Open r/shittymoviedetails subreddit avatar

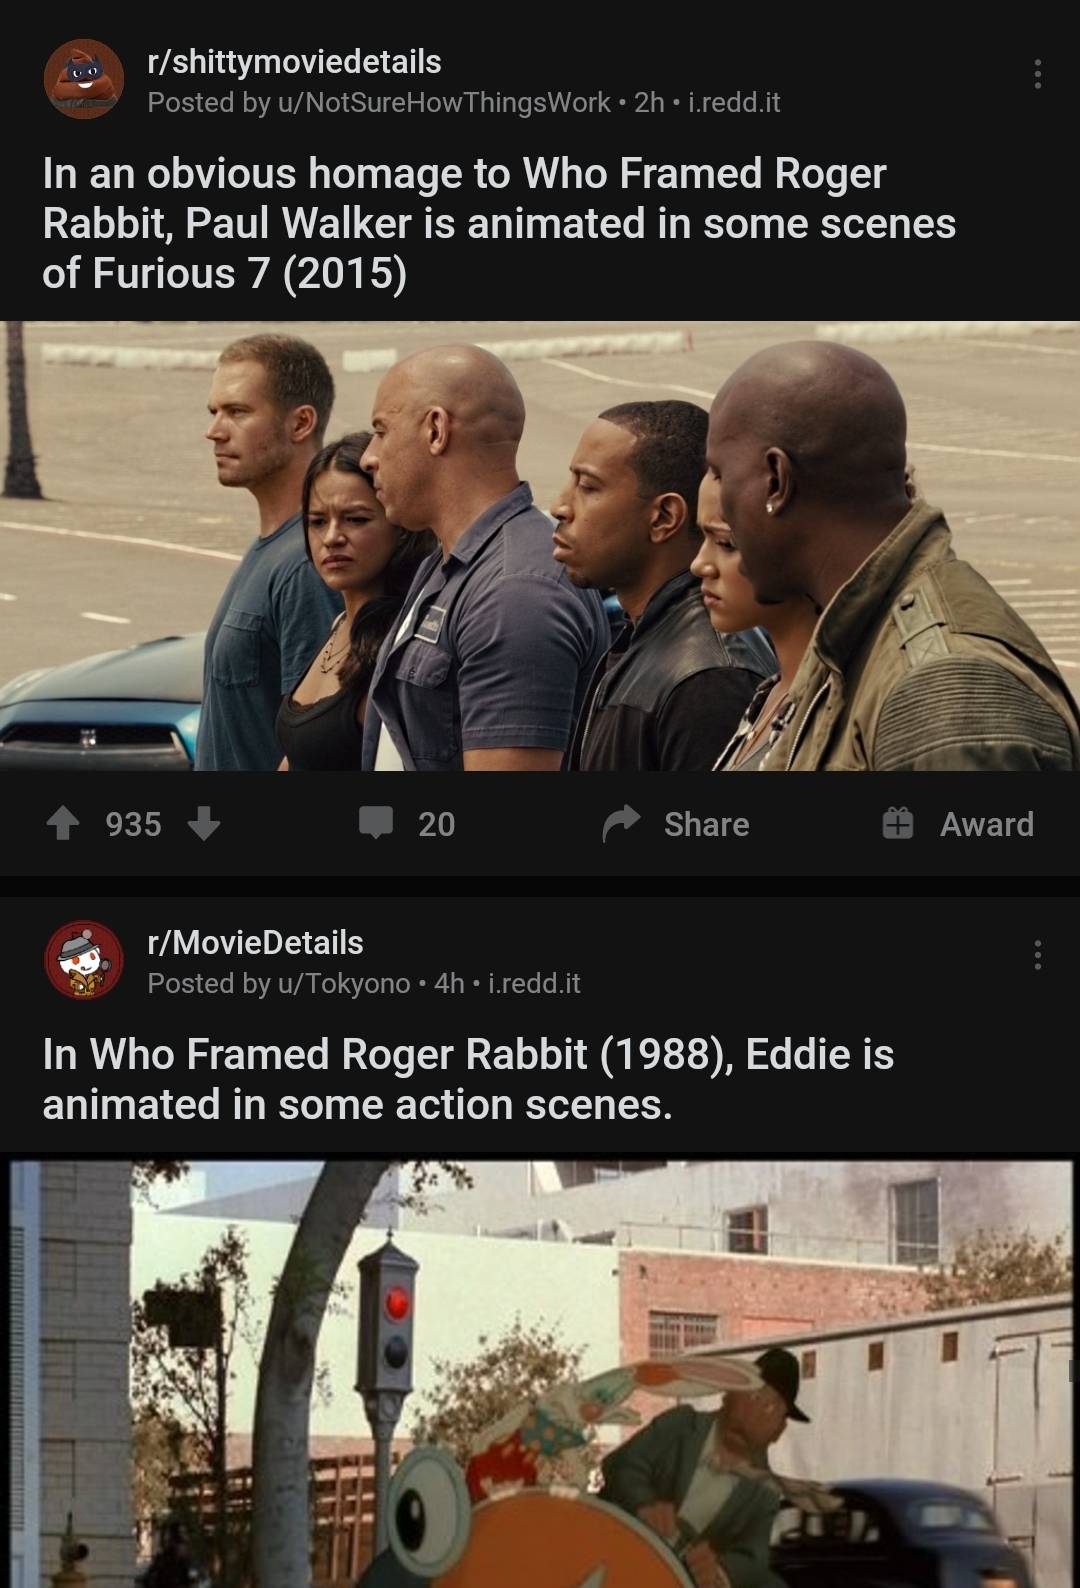[84, 79]
